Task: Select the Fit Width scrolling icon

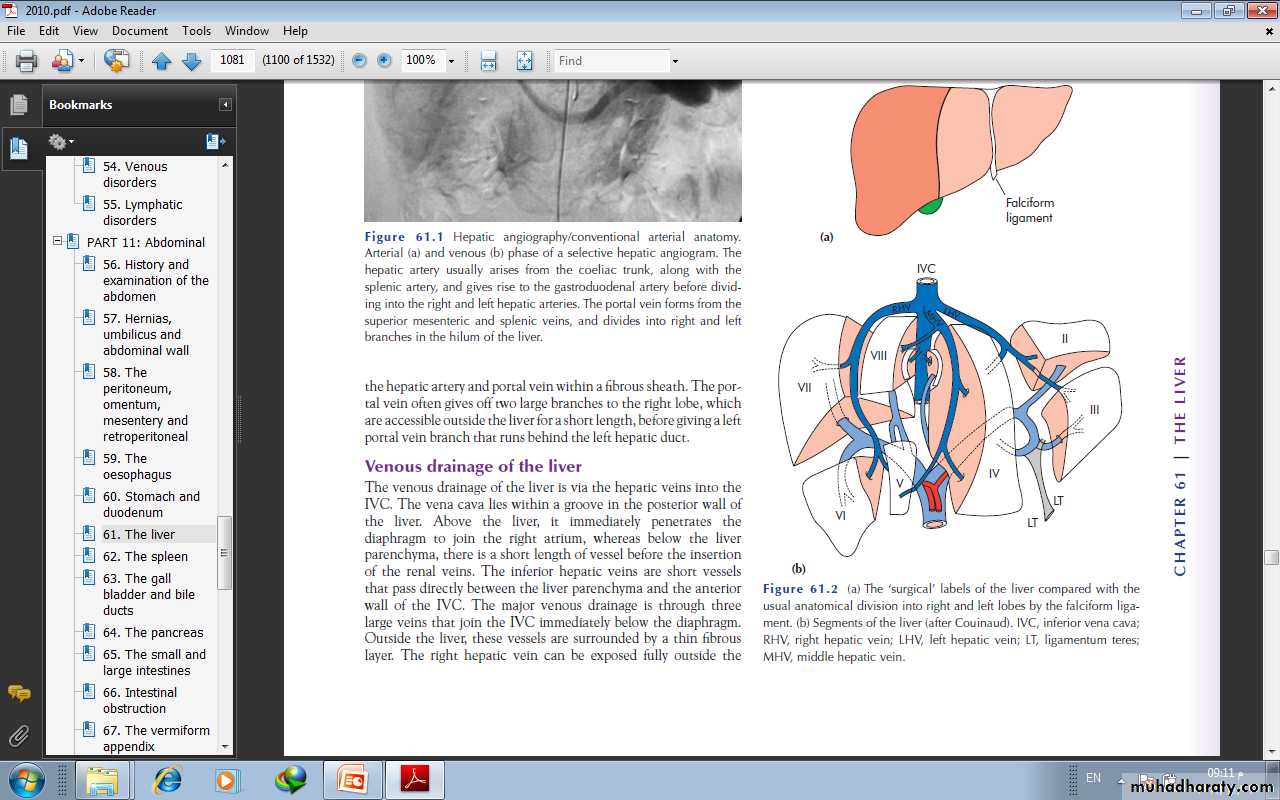Action: click(488, 61)
